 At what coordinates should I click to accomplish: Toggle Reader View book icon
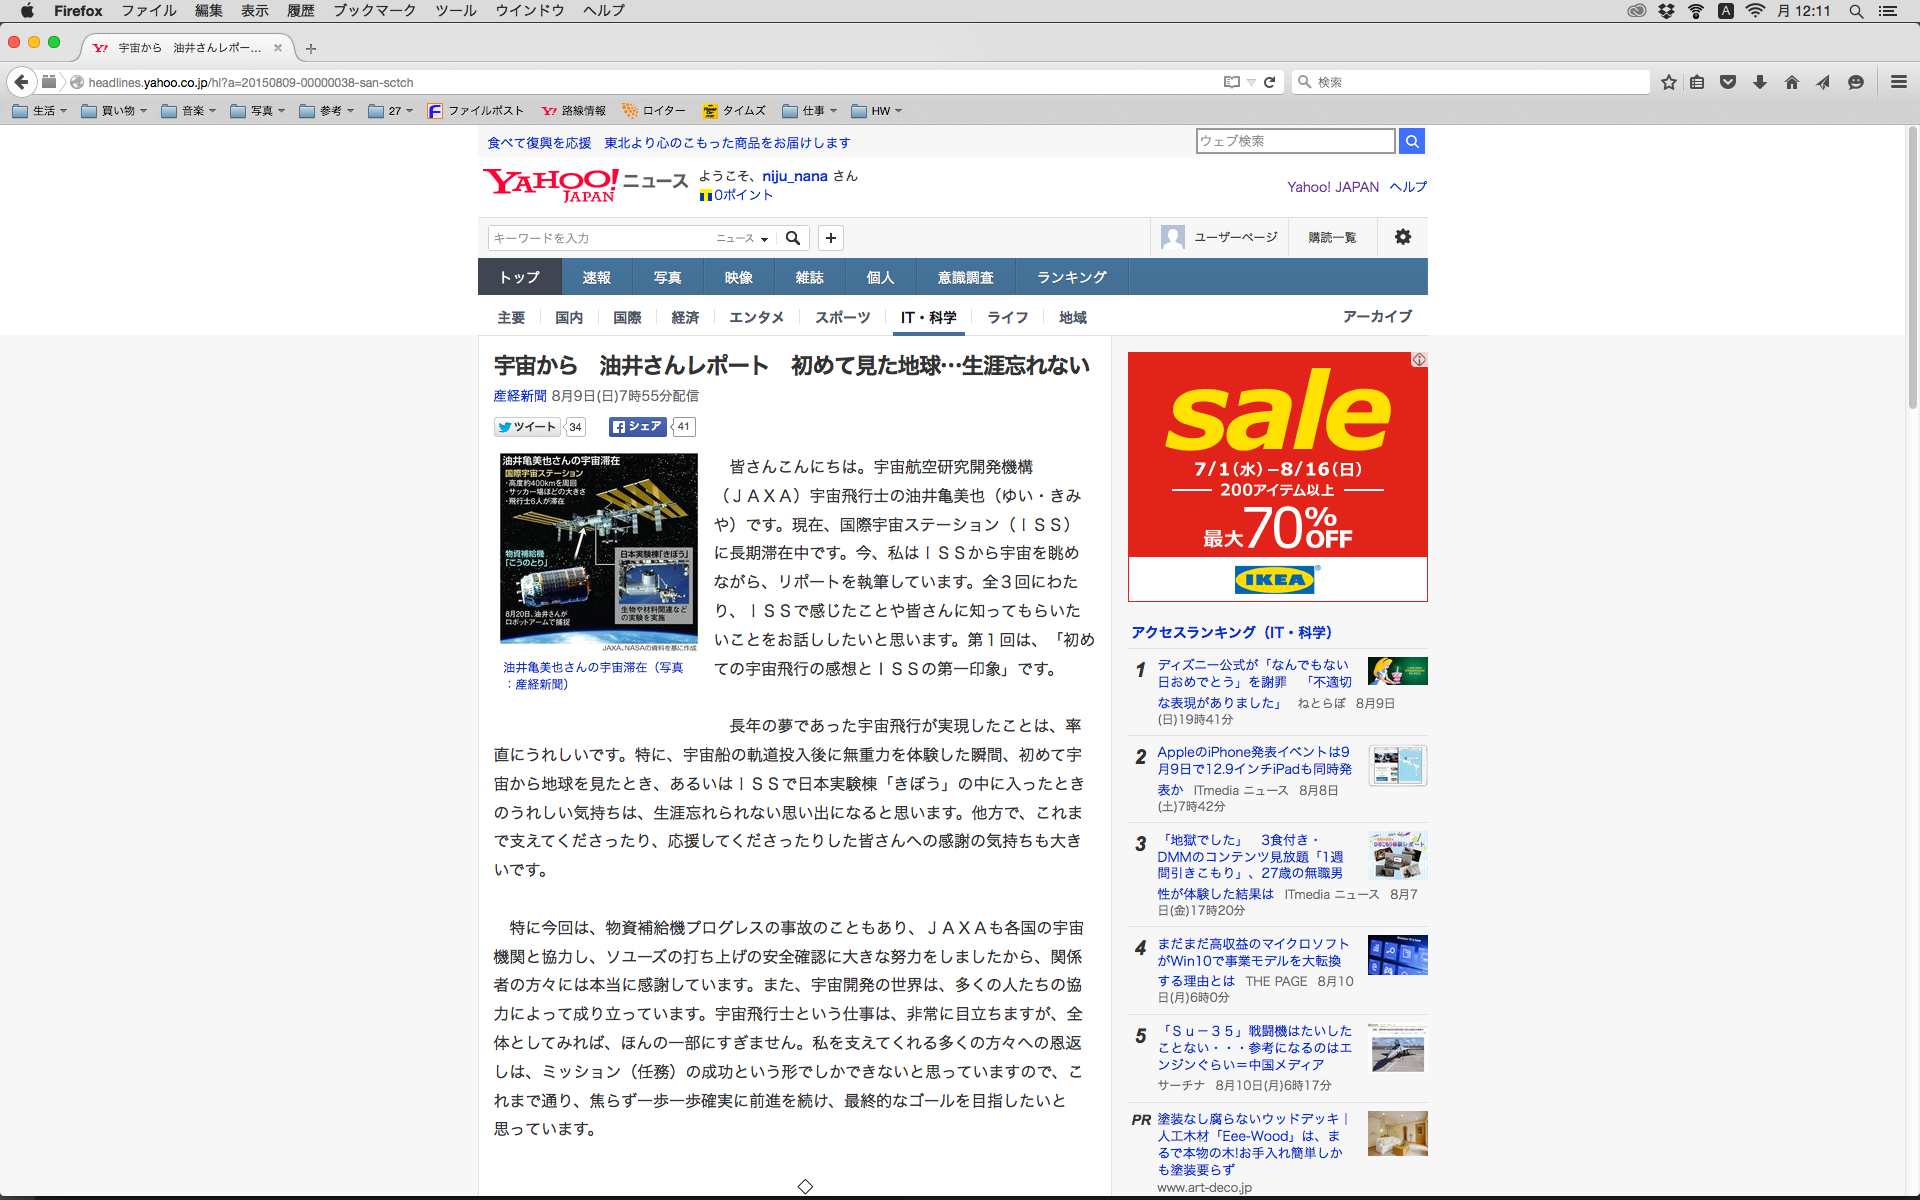1232,83
